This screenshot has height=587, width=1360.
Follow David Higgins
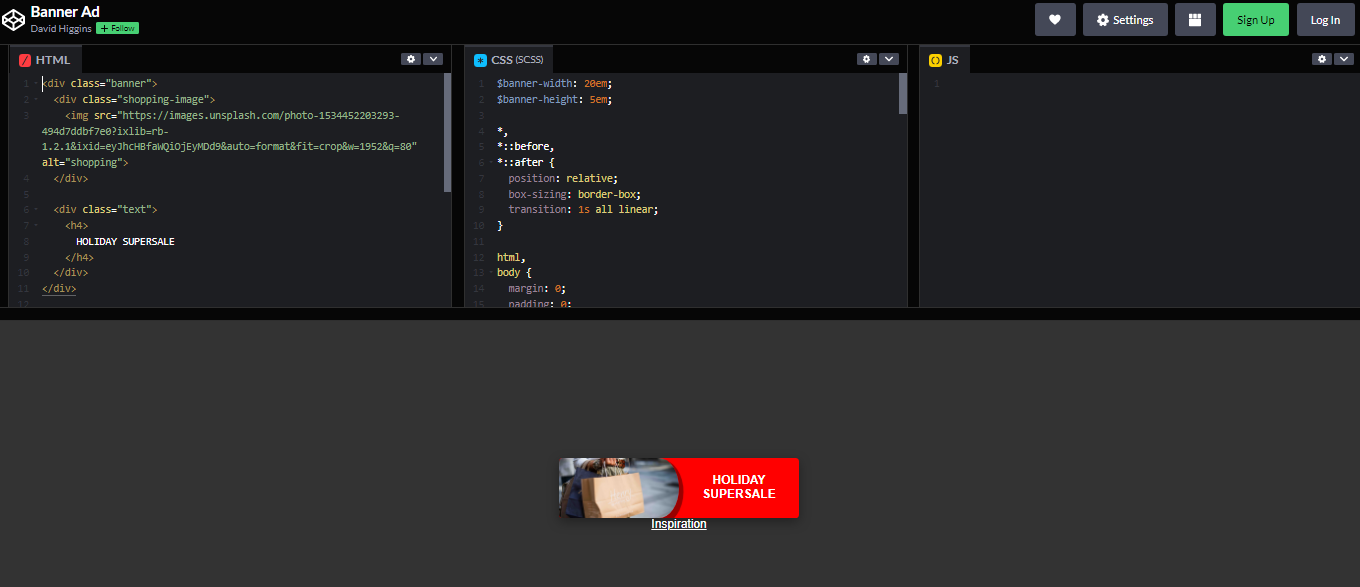click(116, 28)
